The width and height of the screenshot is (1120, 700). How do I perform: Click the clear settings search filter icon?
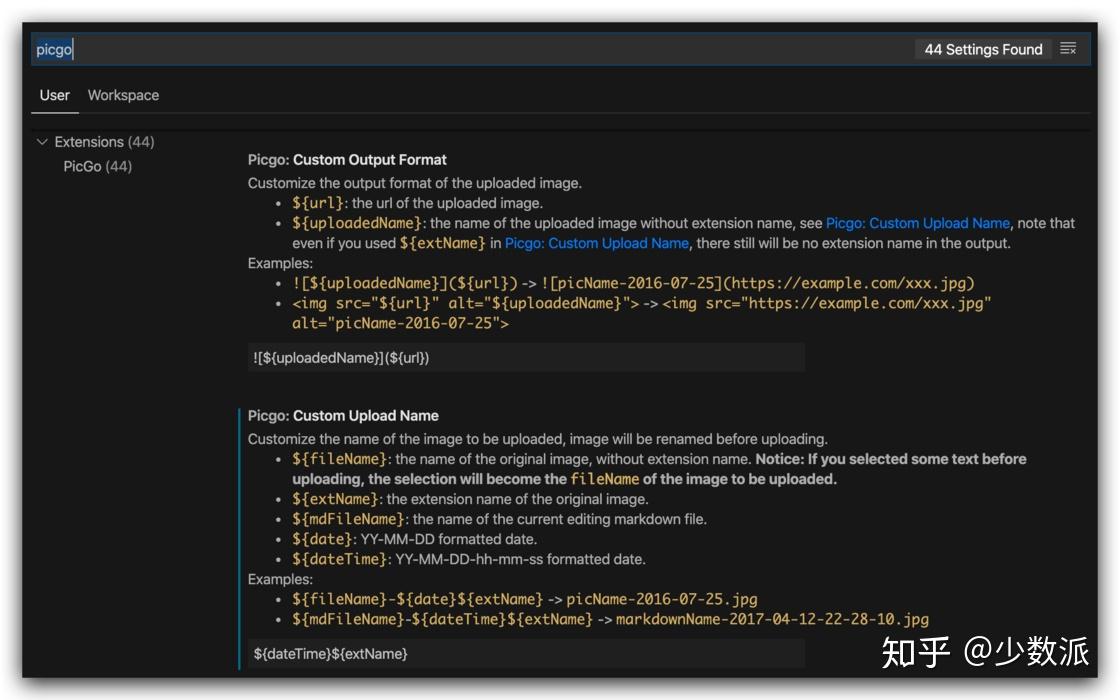coord(1068,49)
